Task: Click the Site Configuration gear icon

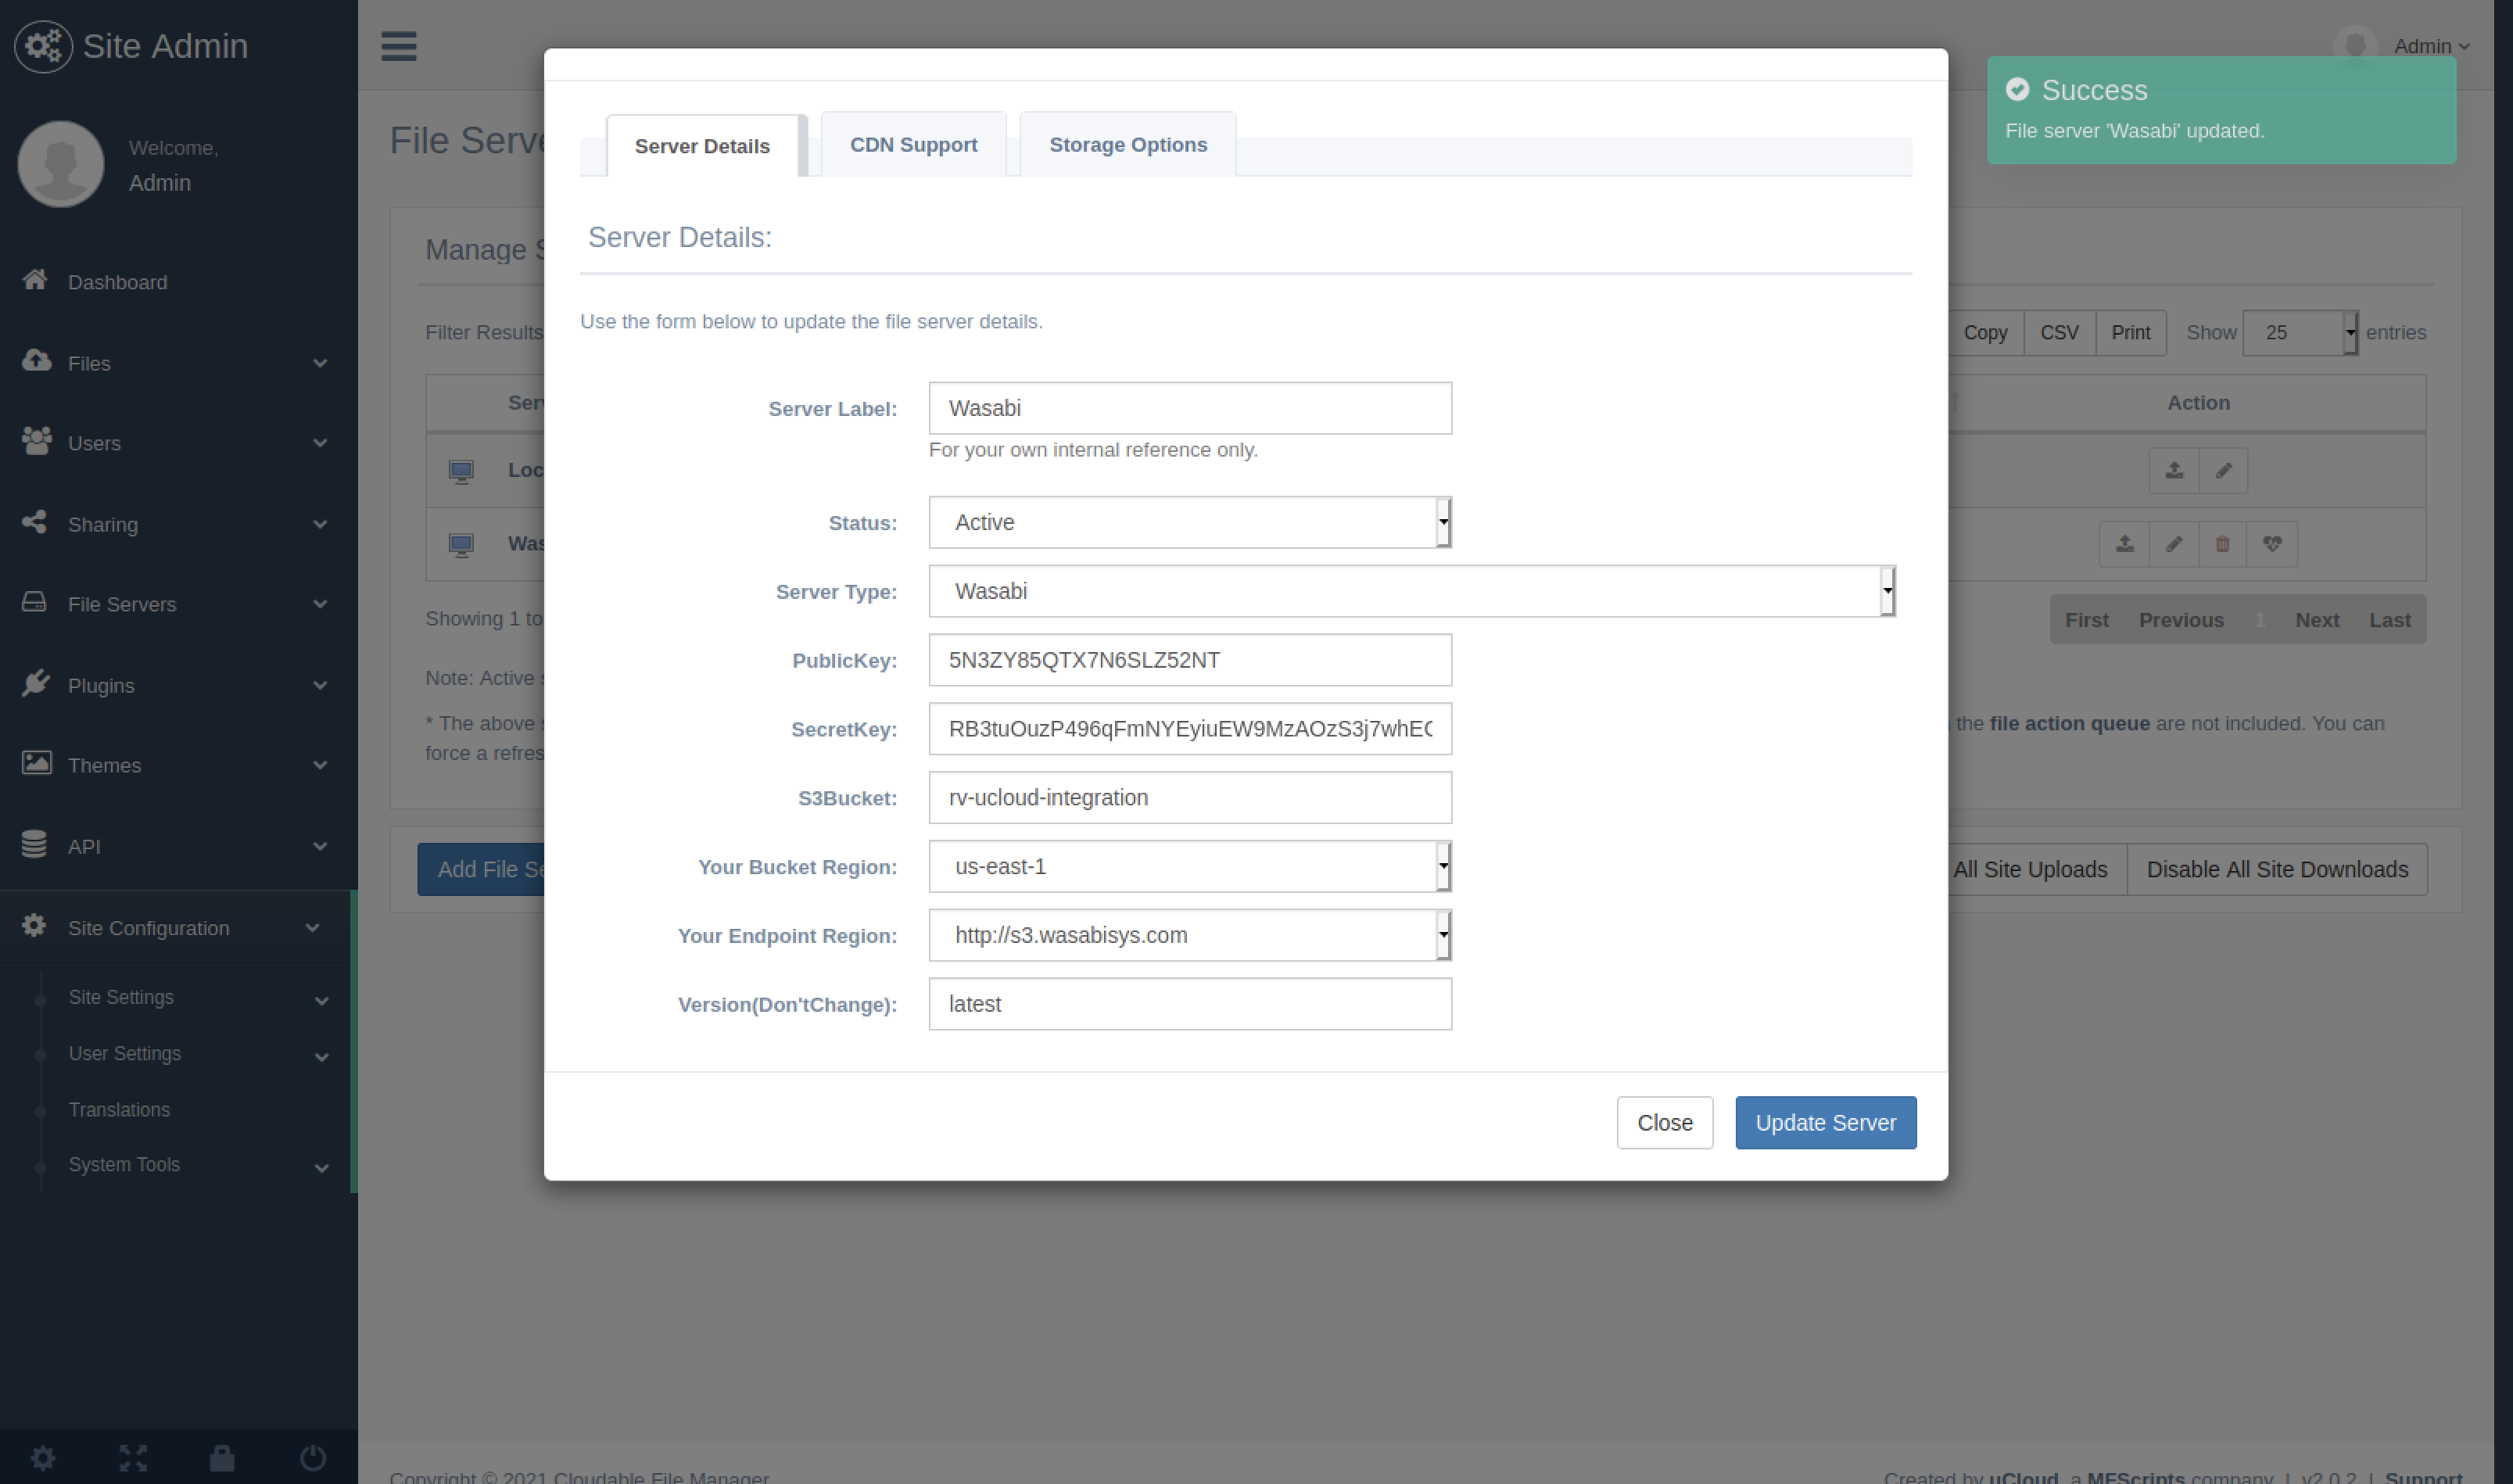Action: [x=34, y=926]
